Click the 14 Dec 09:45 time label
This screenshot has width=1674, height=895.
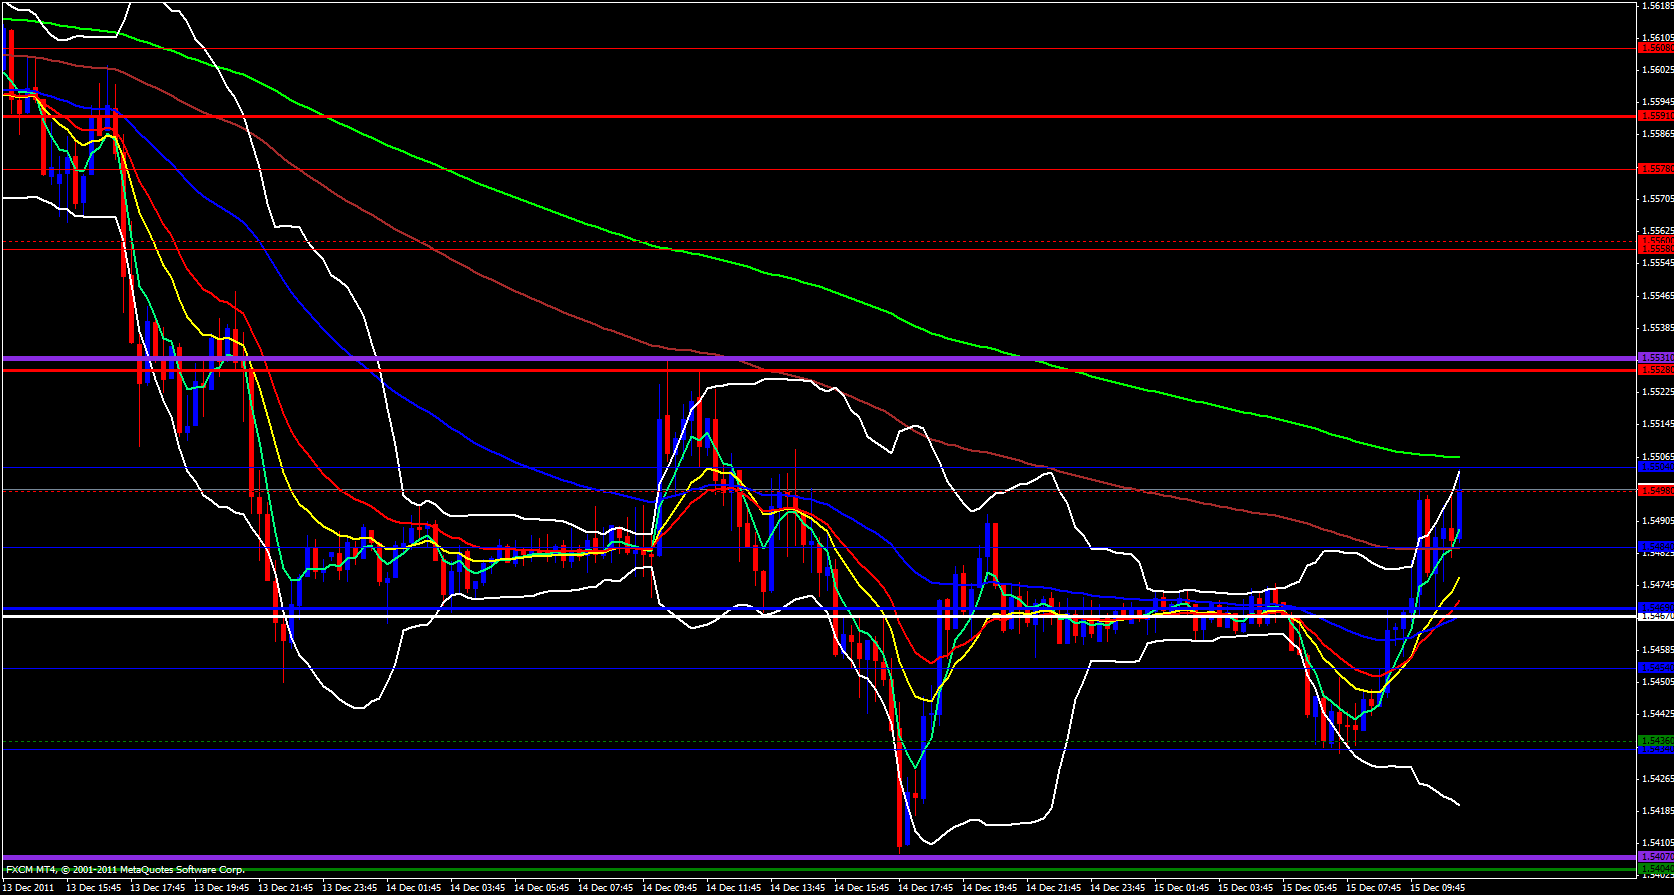670,887
